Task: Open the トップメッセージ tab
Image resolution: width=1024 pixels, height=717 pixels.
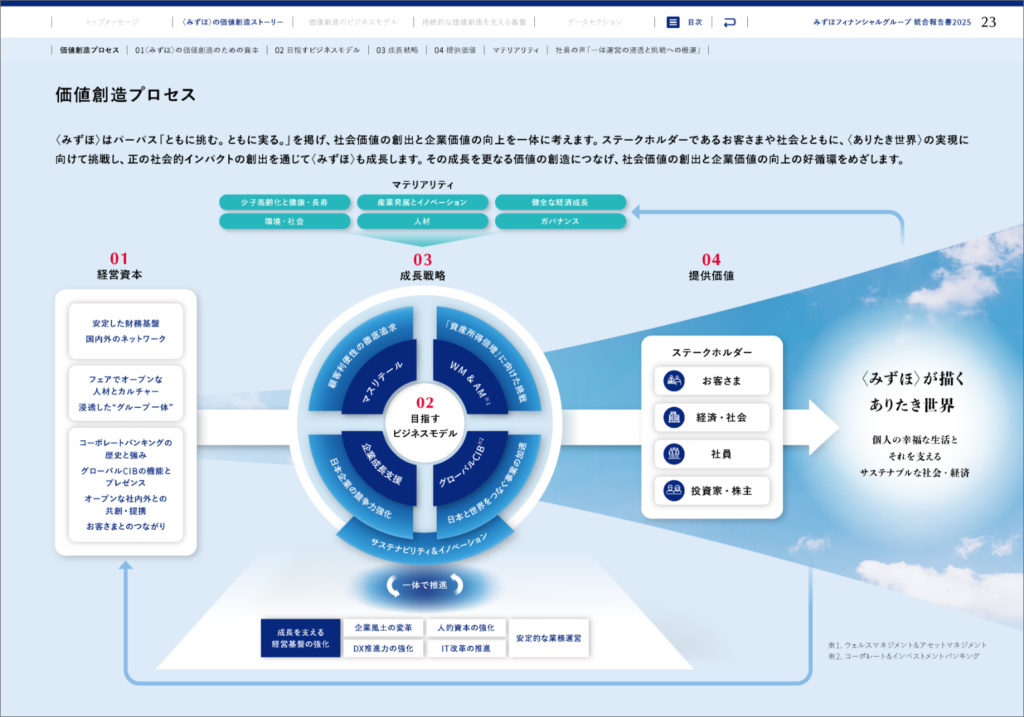Action: pyautogui.click(x=112, y=21)
